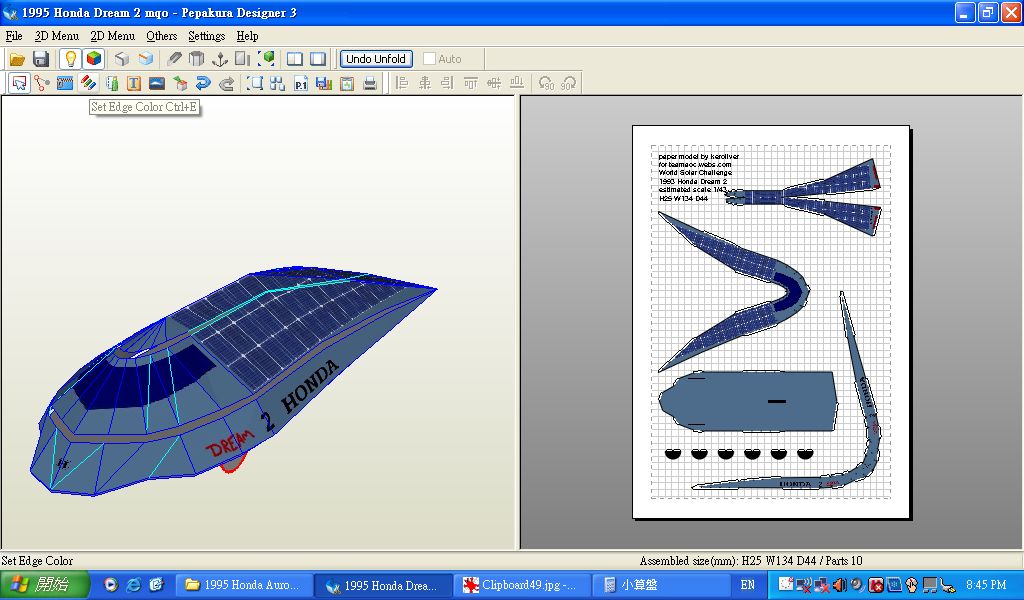1024x600 pixels.
Task: Open the Settings menu
Action: tap(207, 36)
